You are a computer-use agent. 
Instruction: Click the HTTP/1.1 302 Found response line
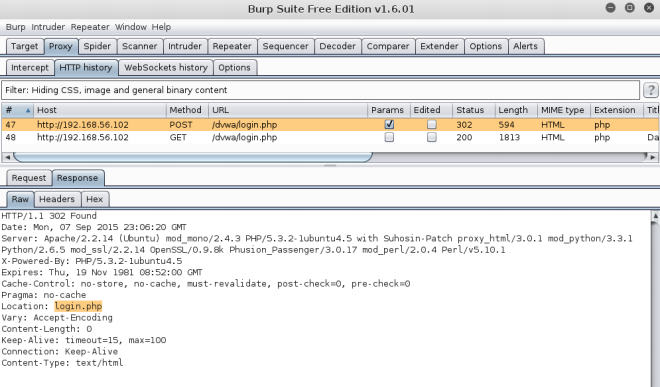pos(49,216)
